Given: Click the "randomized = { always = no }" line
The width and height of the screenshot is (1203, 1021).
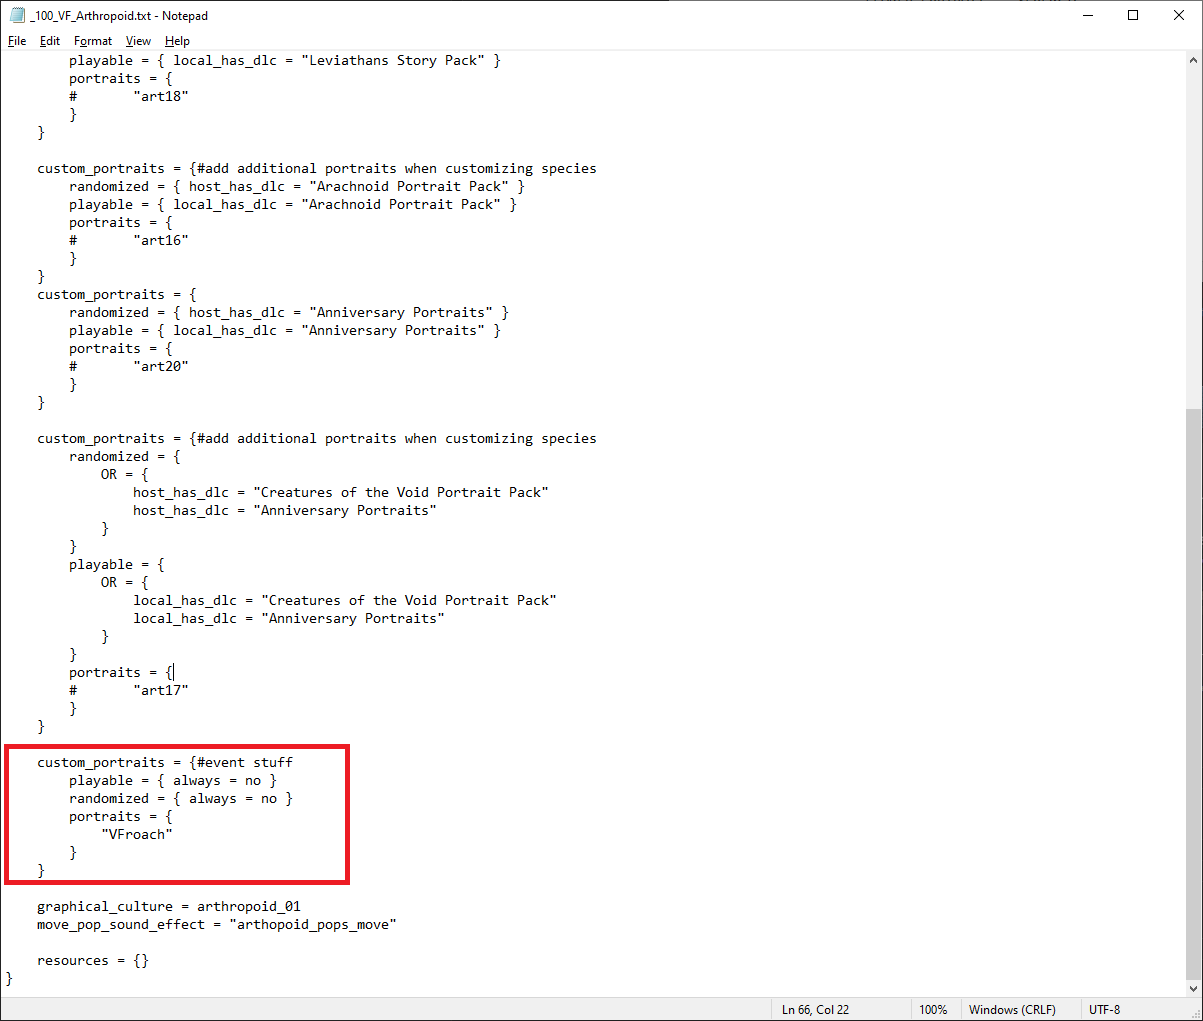Looking at the screenshot, I should click(181, 798).
